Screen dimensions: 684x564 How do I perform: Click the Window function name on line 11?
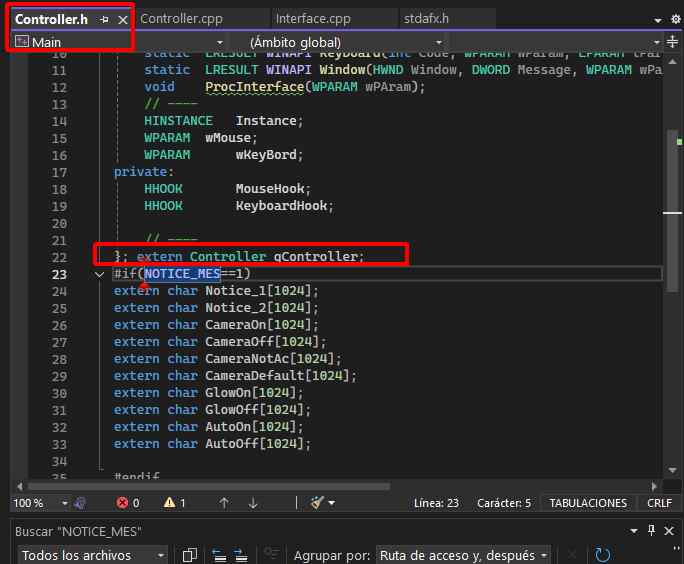342,70
